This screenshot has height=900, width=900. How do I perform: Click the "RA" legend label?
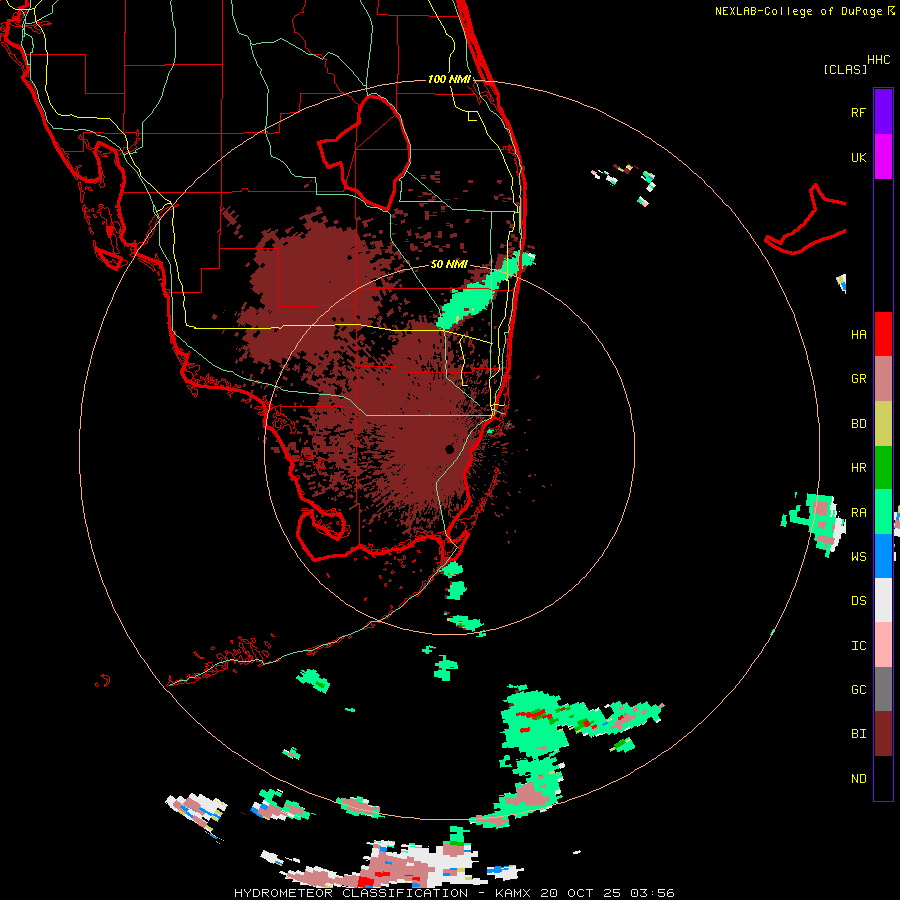pyautogui.click(x=858, y=513)
